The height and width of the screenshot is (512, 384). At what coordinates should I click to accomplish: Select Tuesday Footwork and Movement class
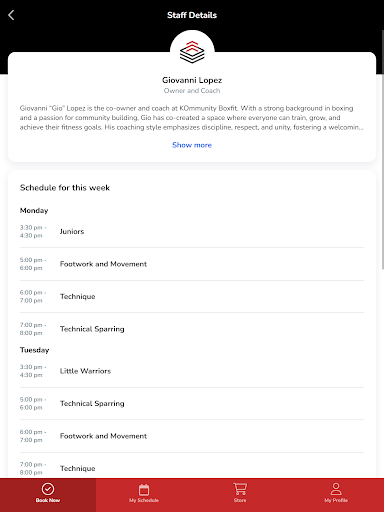pos(192,436)
